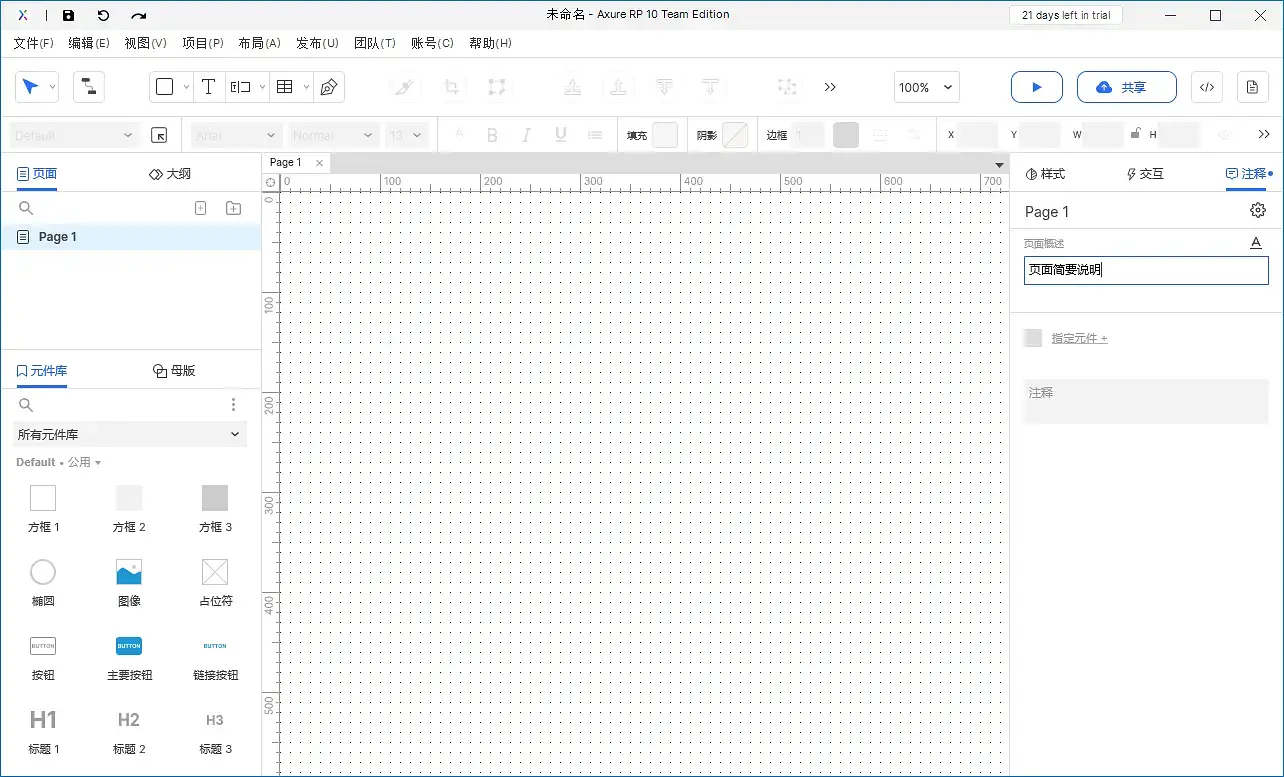1284x777 pixels.
Task: Open the 所有元件库 library dropdown
Action: (x=128, y=434)
